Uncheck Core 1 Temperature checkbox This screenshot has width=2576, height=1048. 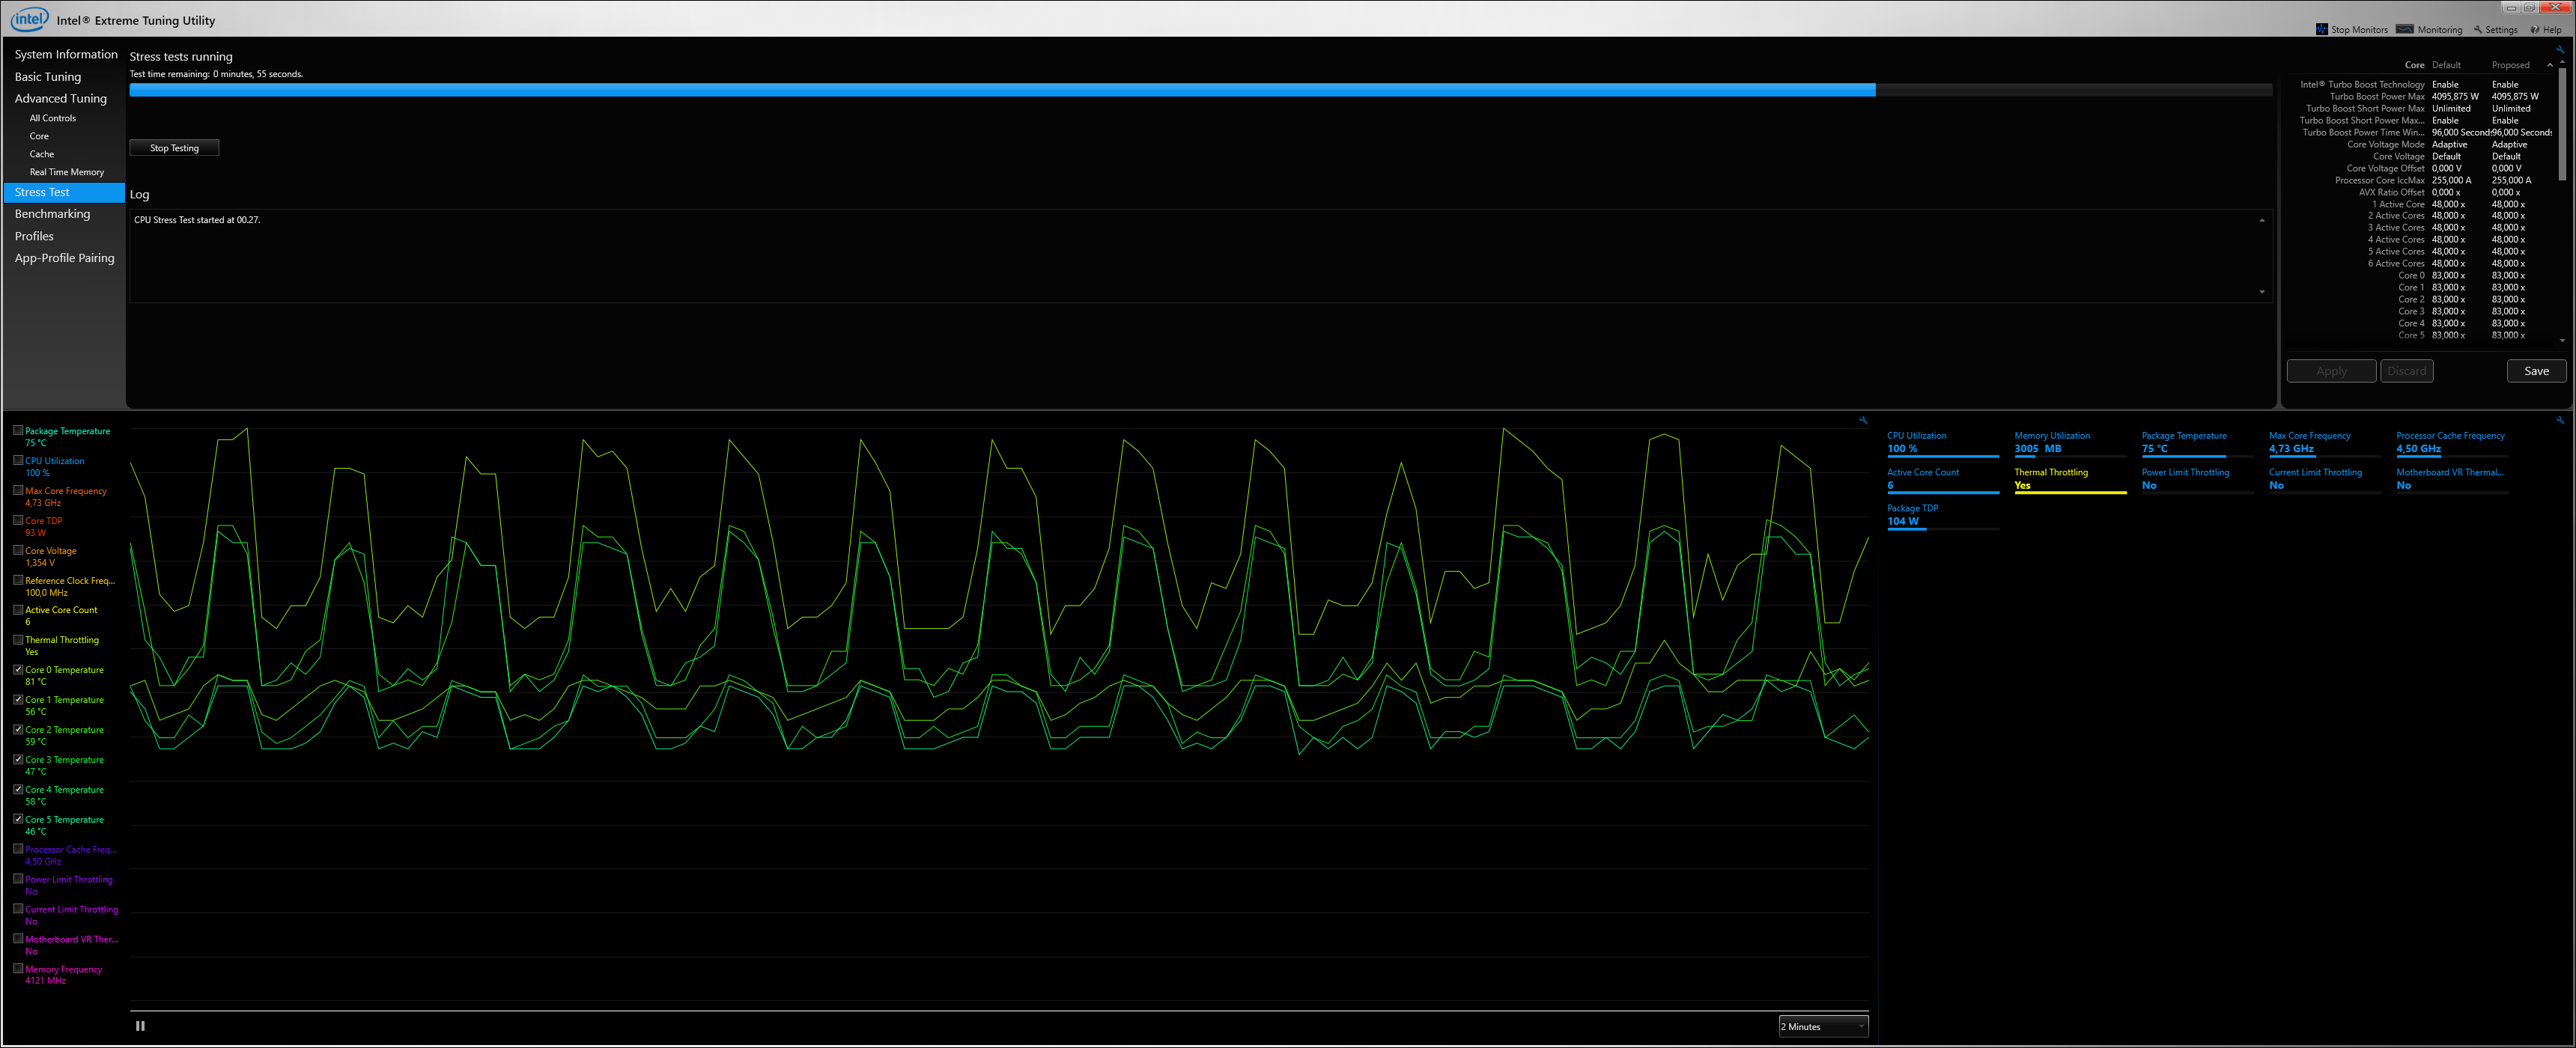pyautogui.click(x=18, y=699)
